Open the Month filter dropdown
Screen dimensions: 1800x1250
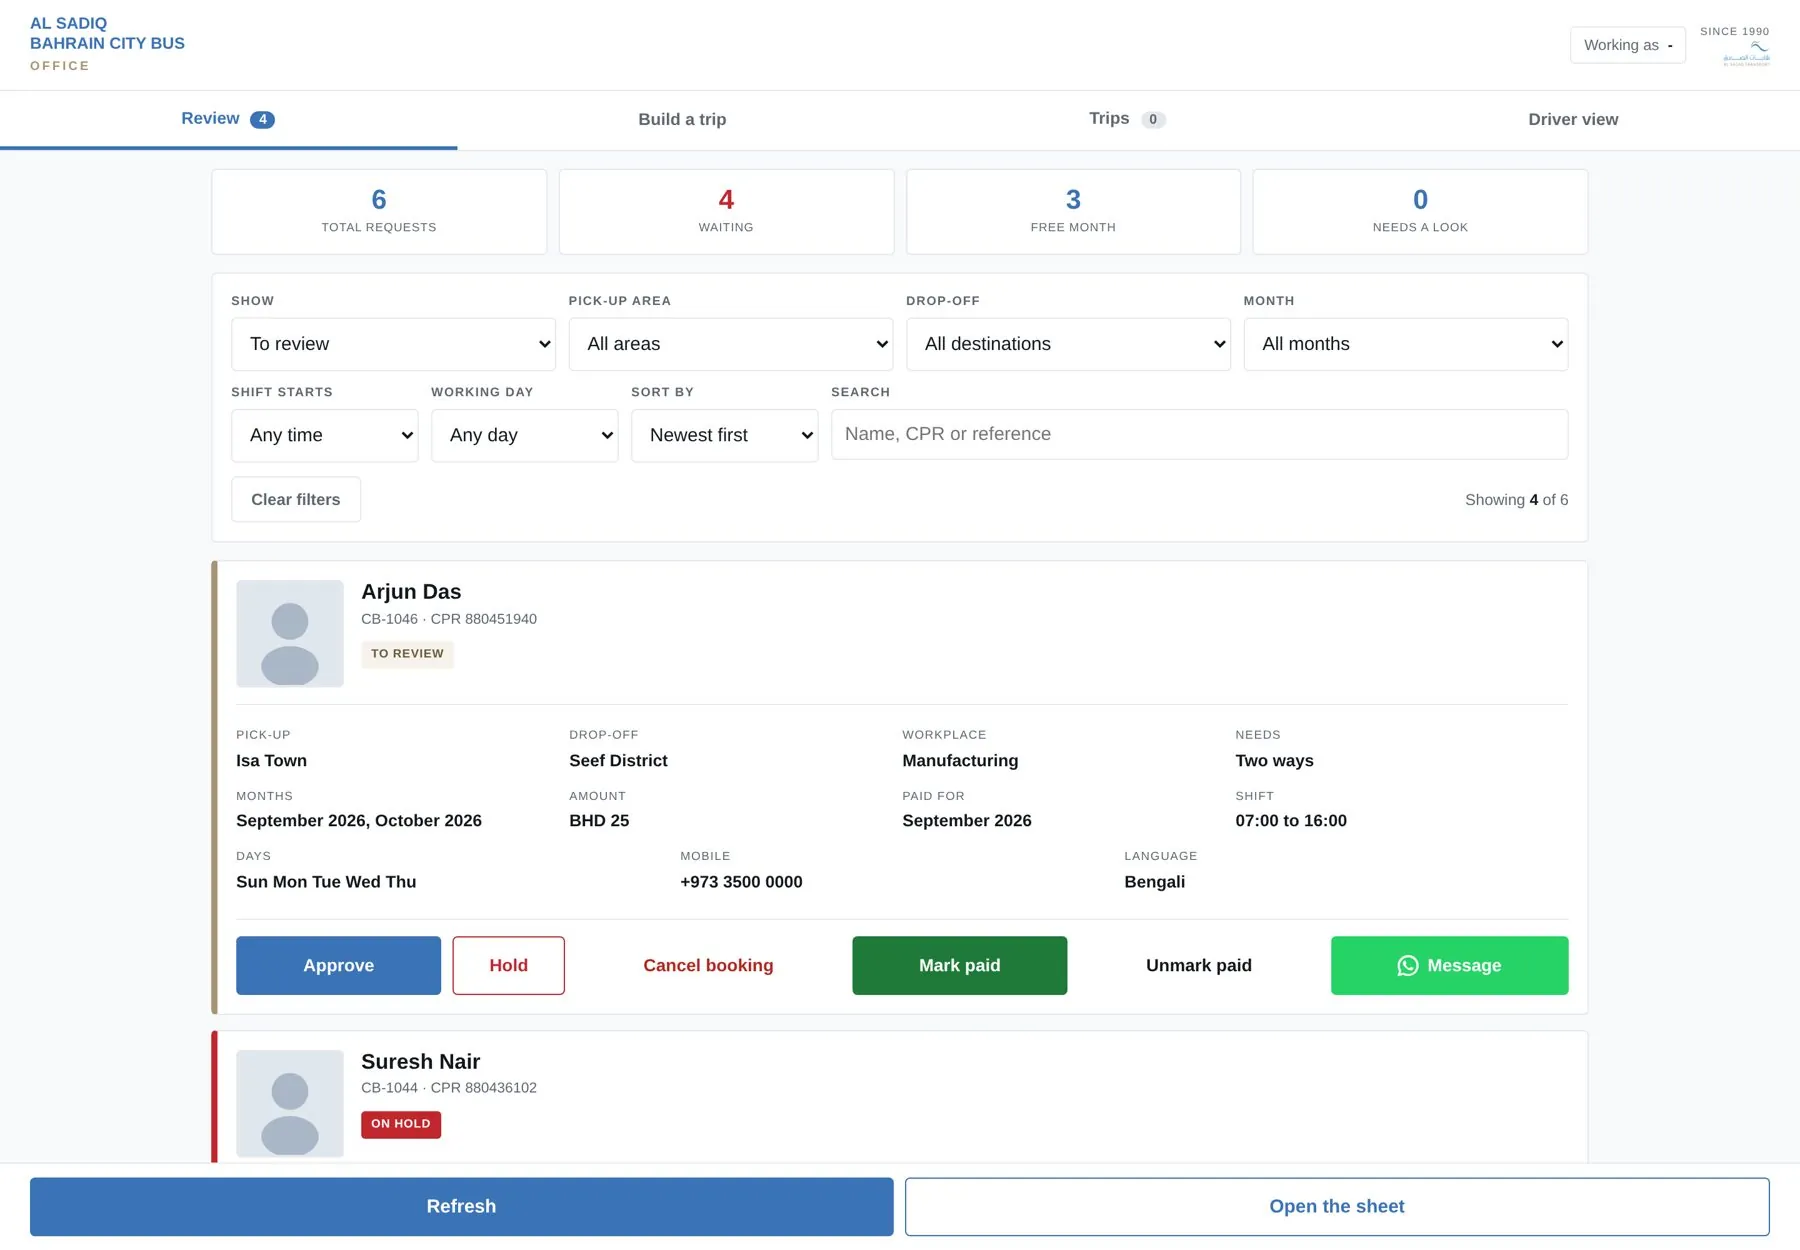click(1406, 344)
